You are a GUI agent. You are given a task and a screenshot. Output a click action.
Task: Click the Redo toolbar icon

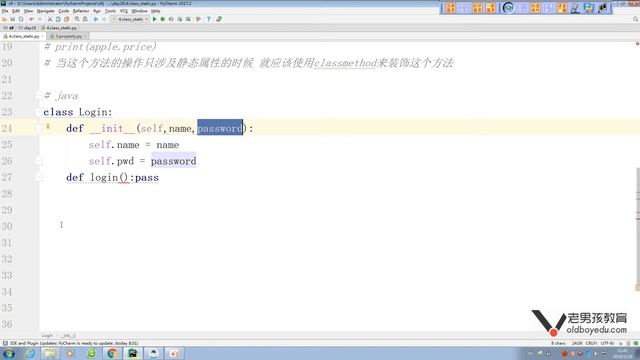point(40,19)
